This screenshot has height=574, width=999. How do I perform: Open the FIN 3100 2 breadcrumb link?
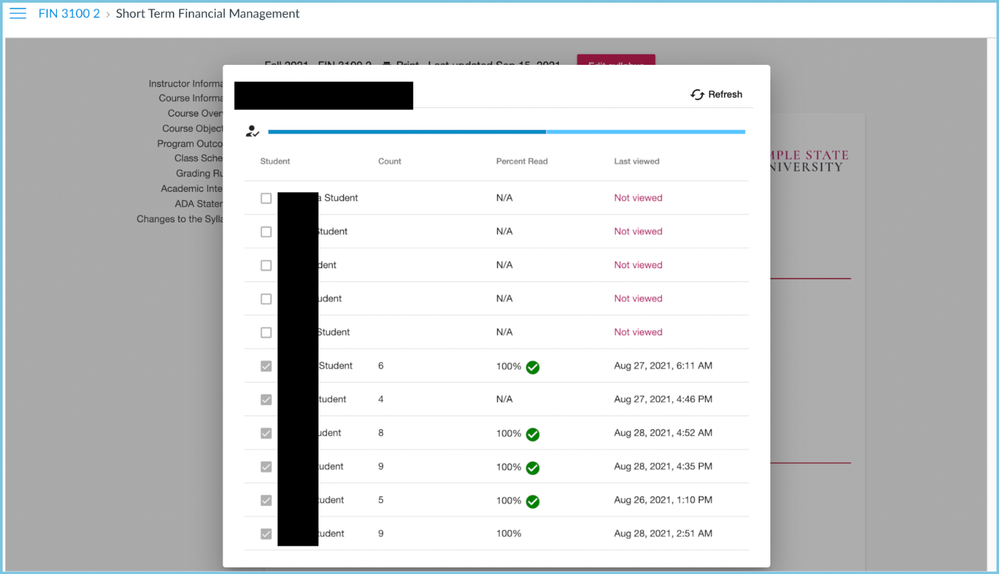(69, 14)
